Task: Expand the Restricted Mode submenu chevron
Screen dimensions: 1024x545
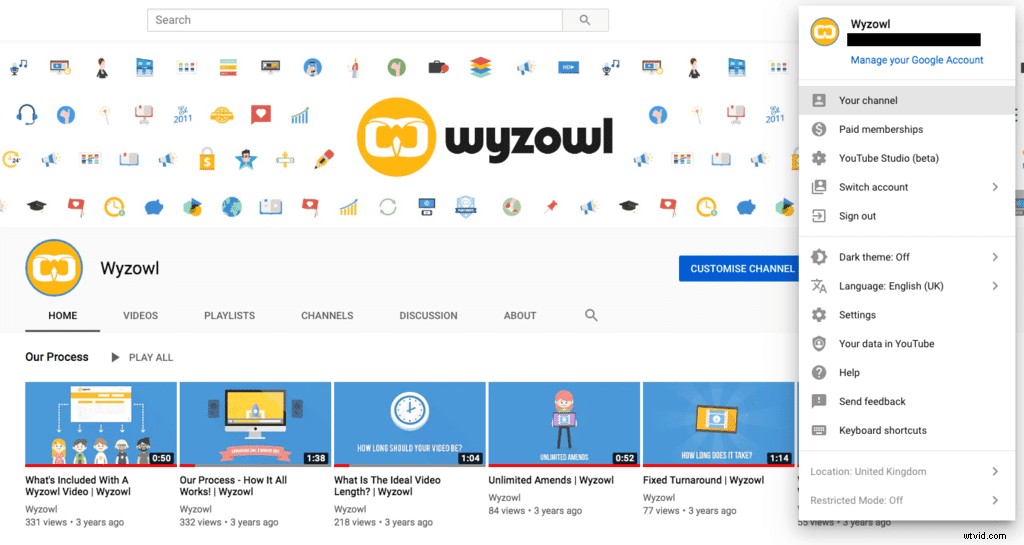Action: pyautogui.click(x=995, y=500)
